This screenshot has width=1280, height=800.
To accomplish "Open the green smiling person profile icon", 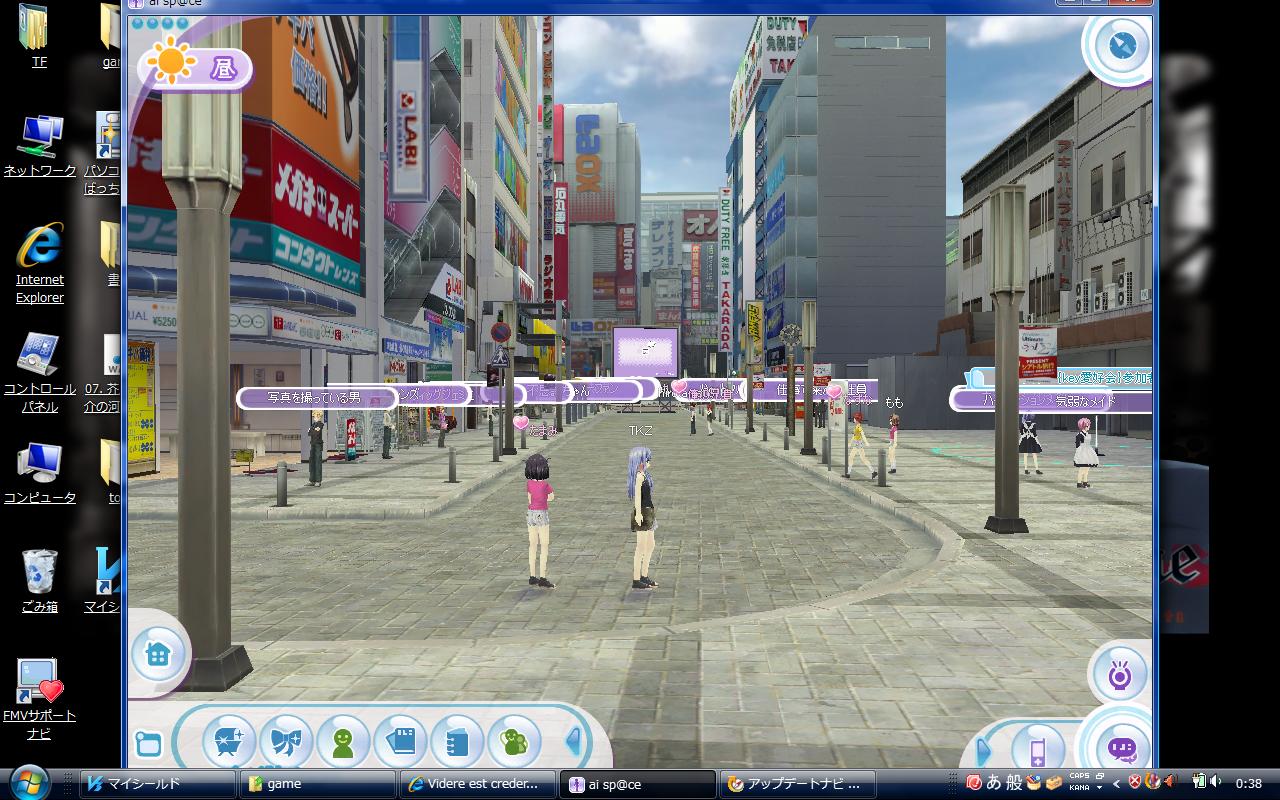I will click(x=343, y=743).
